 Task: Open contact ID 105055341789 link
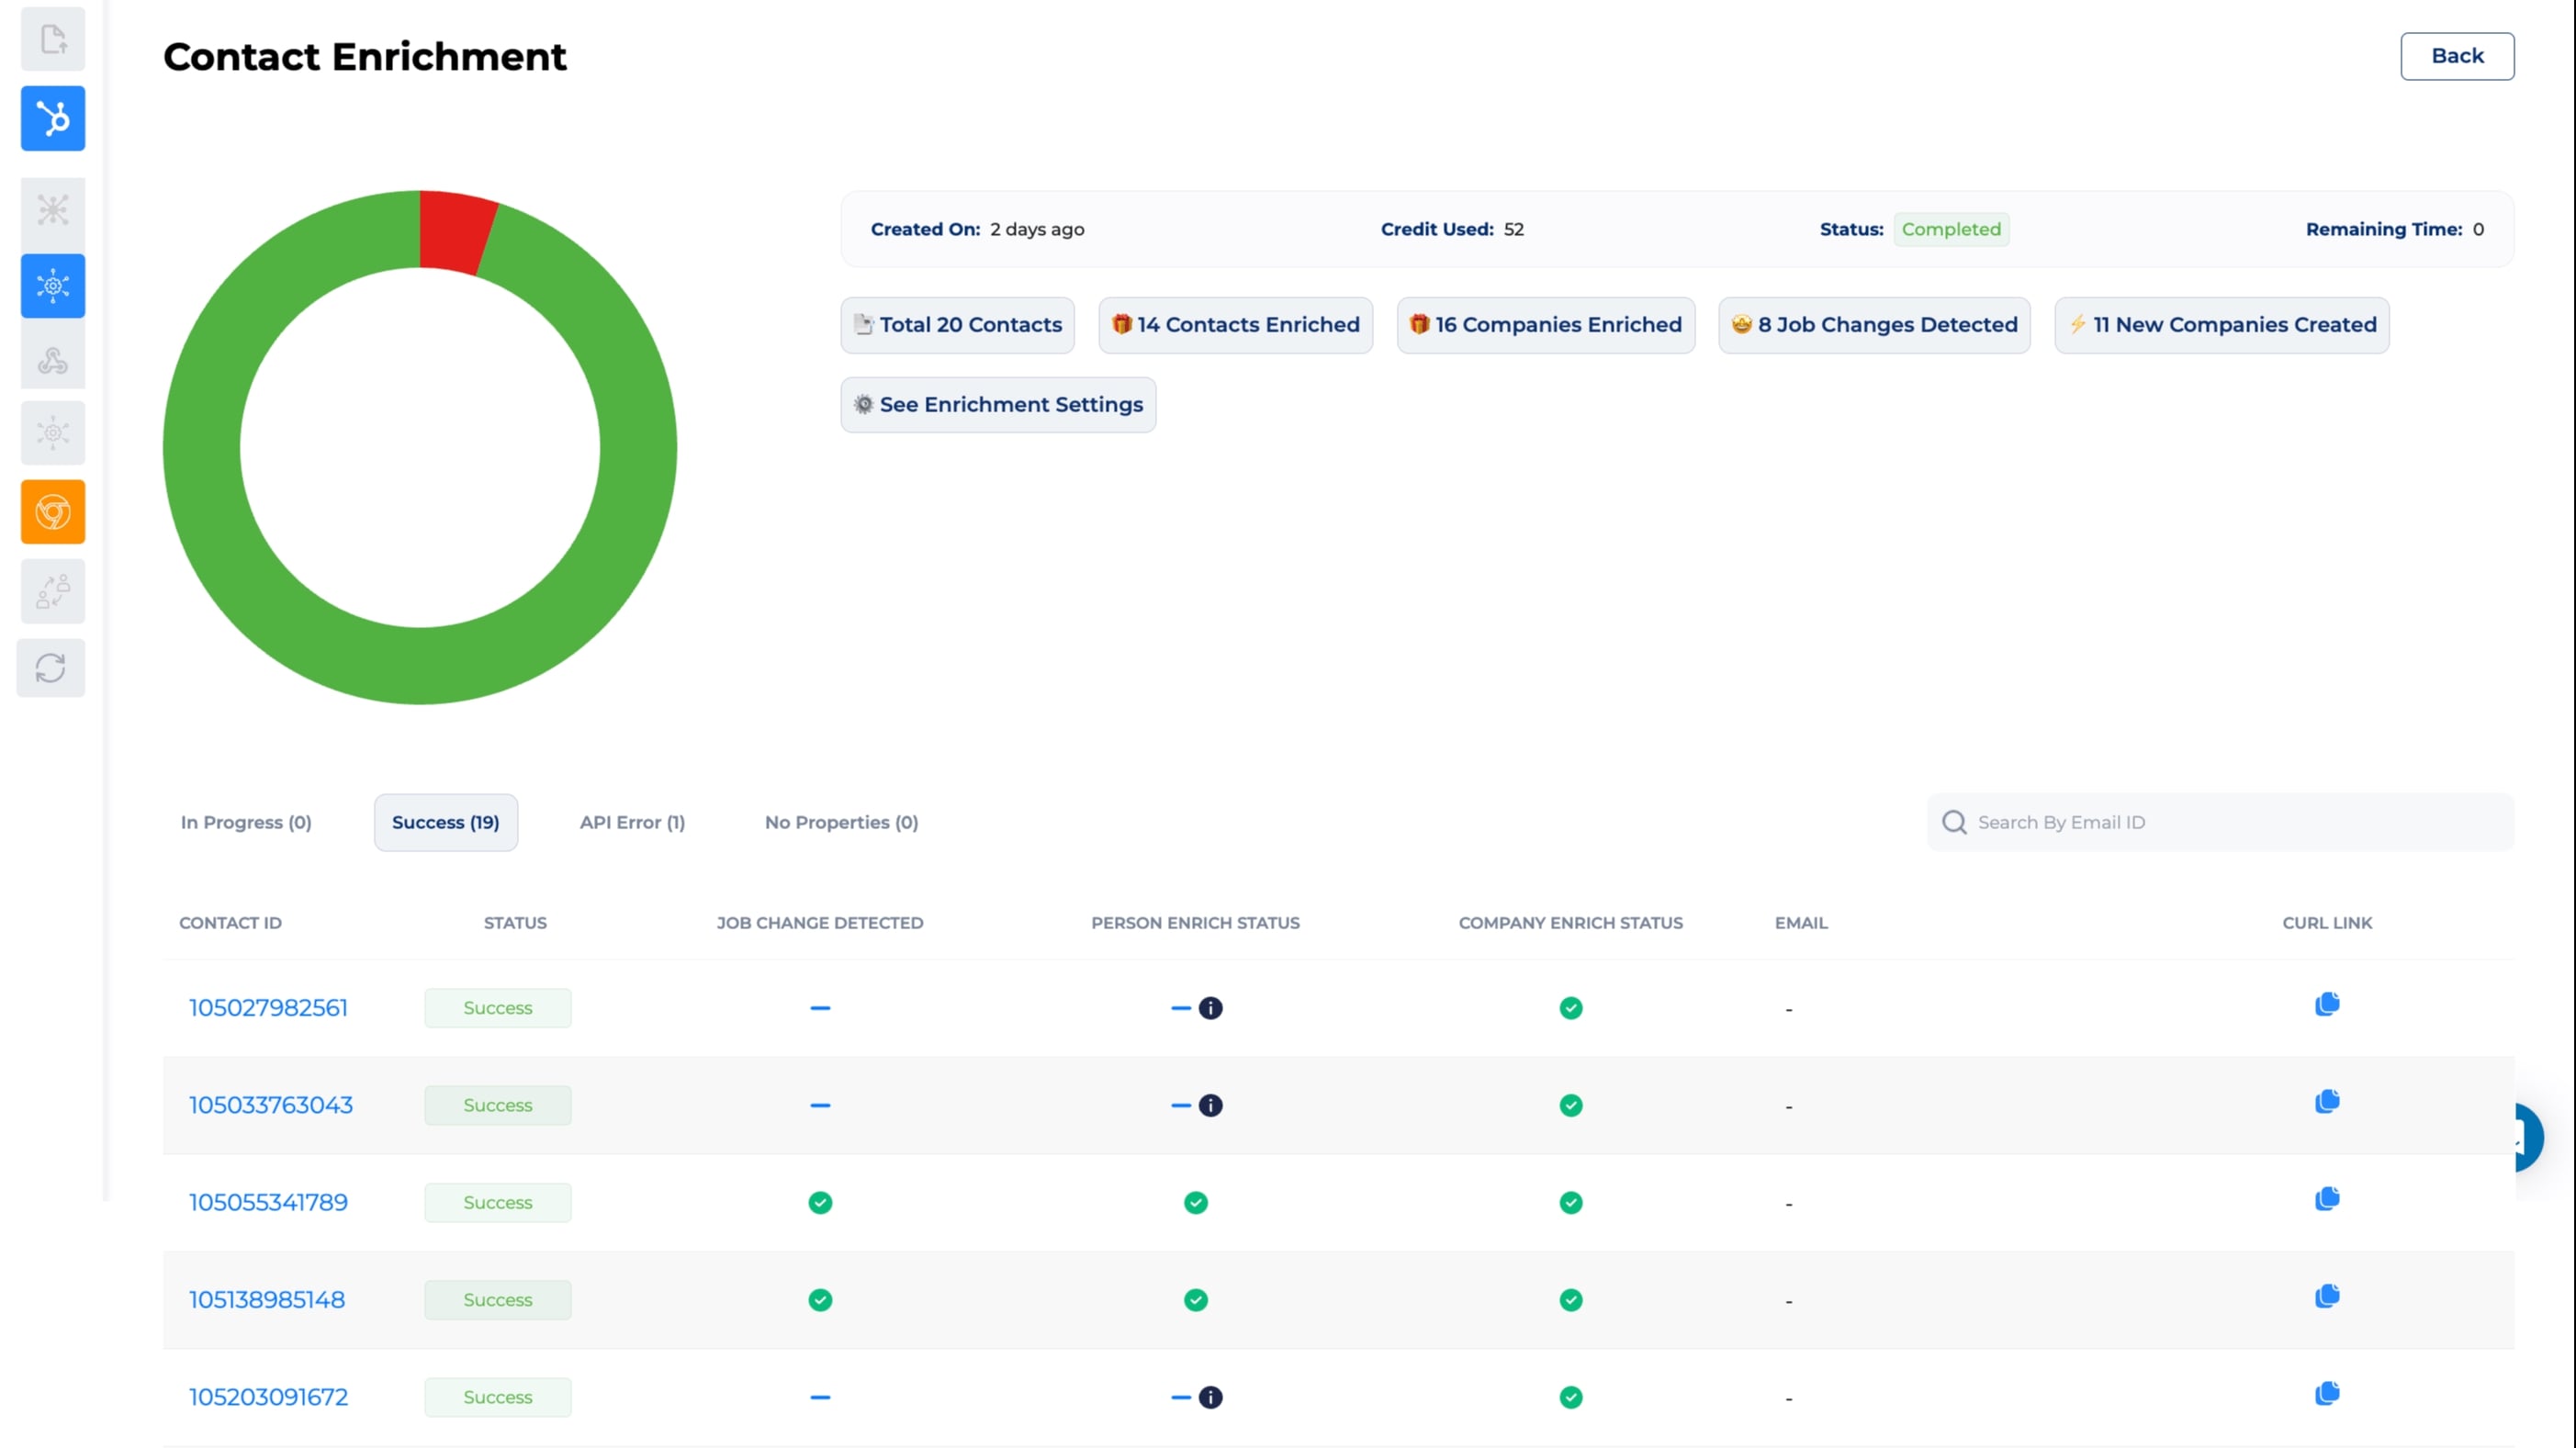268,1202
